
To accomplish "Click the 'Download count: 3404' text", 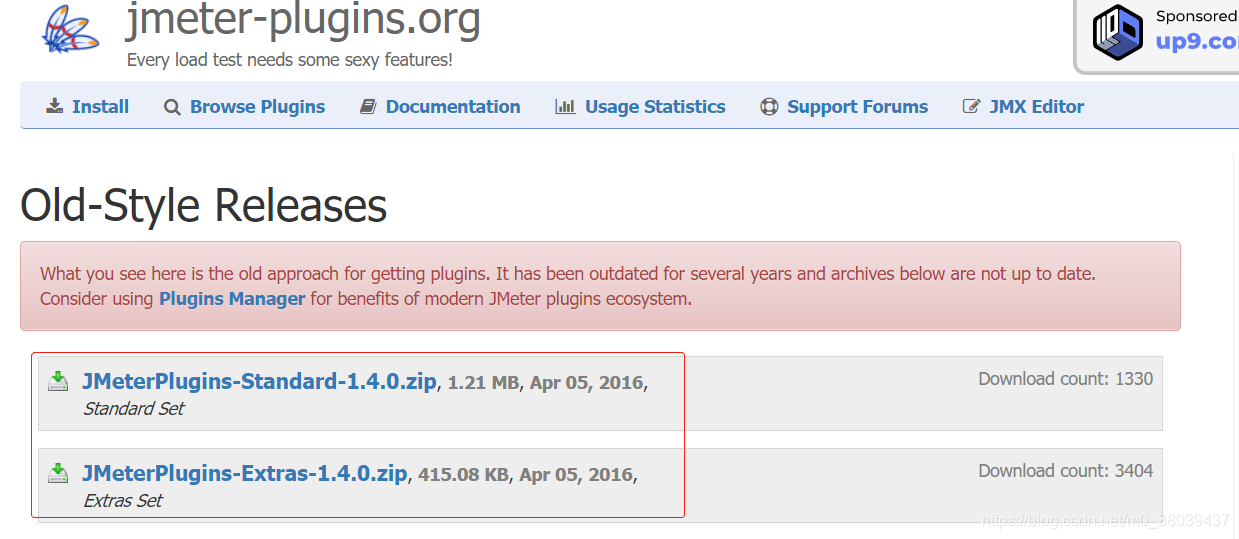I will pyautogui.click(x=1065, y=471).
